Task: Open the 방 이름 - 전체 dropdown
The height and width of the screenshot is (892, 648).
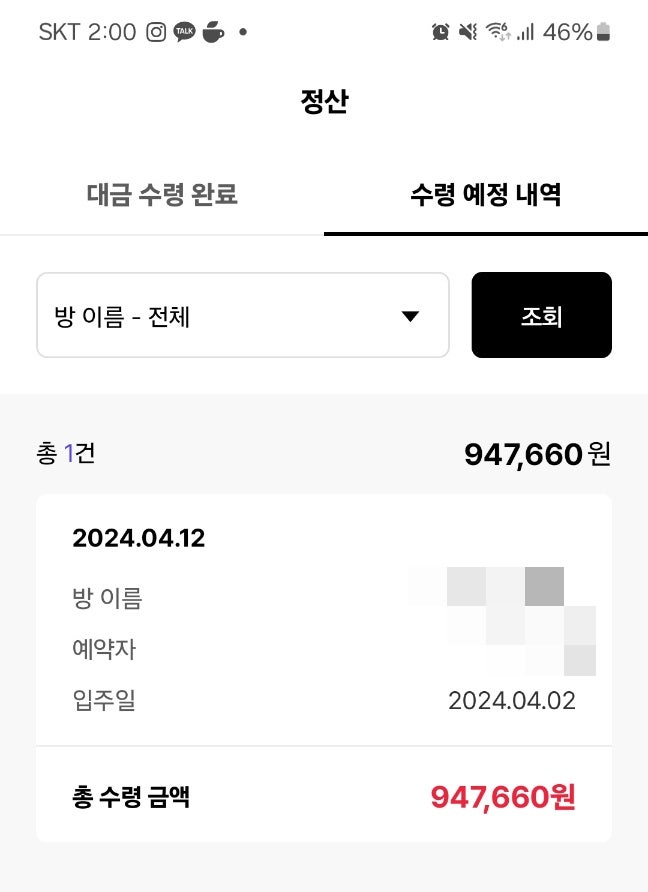Action: (x=243, y=315)
